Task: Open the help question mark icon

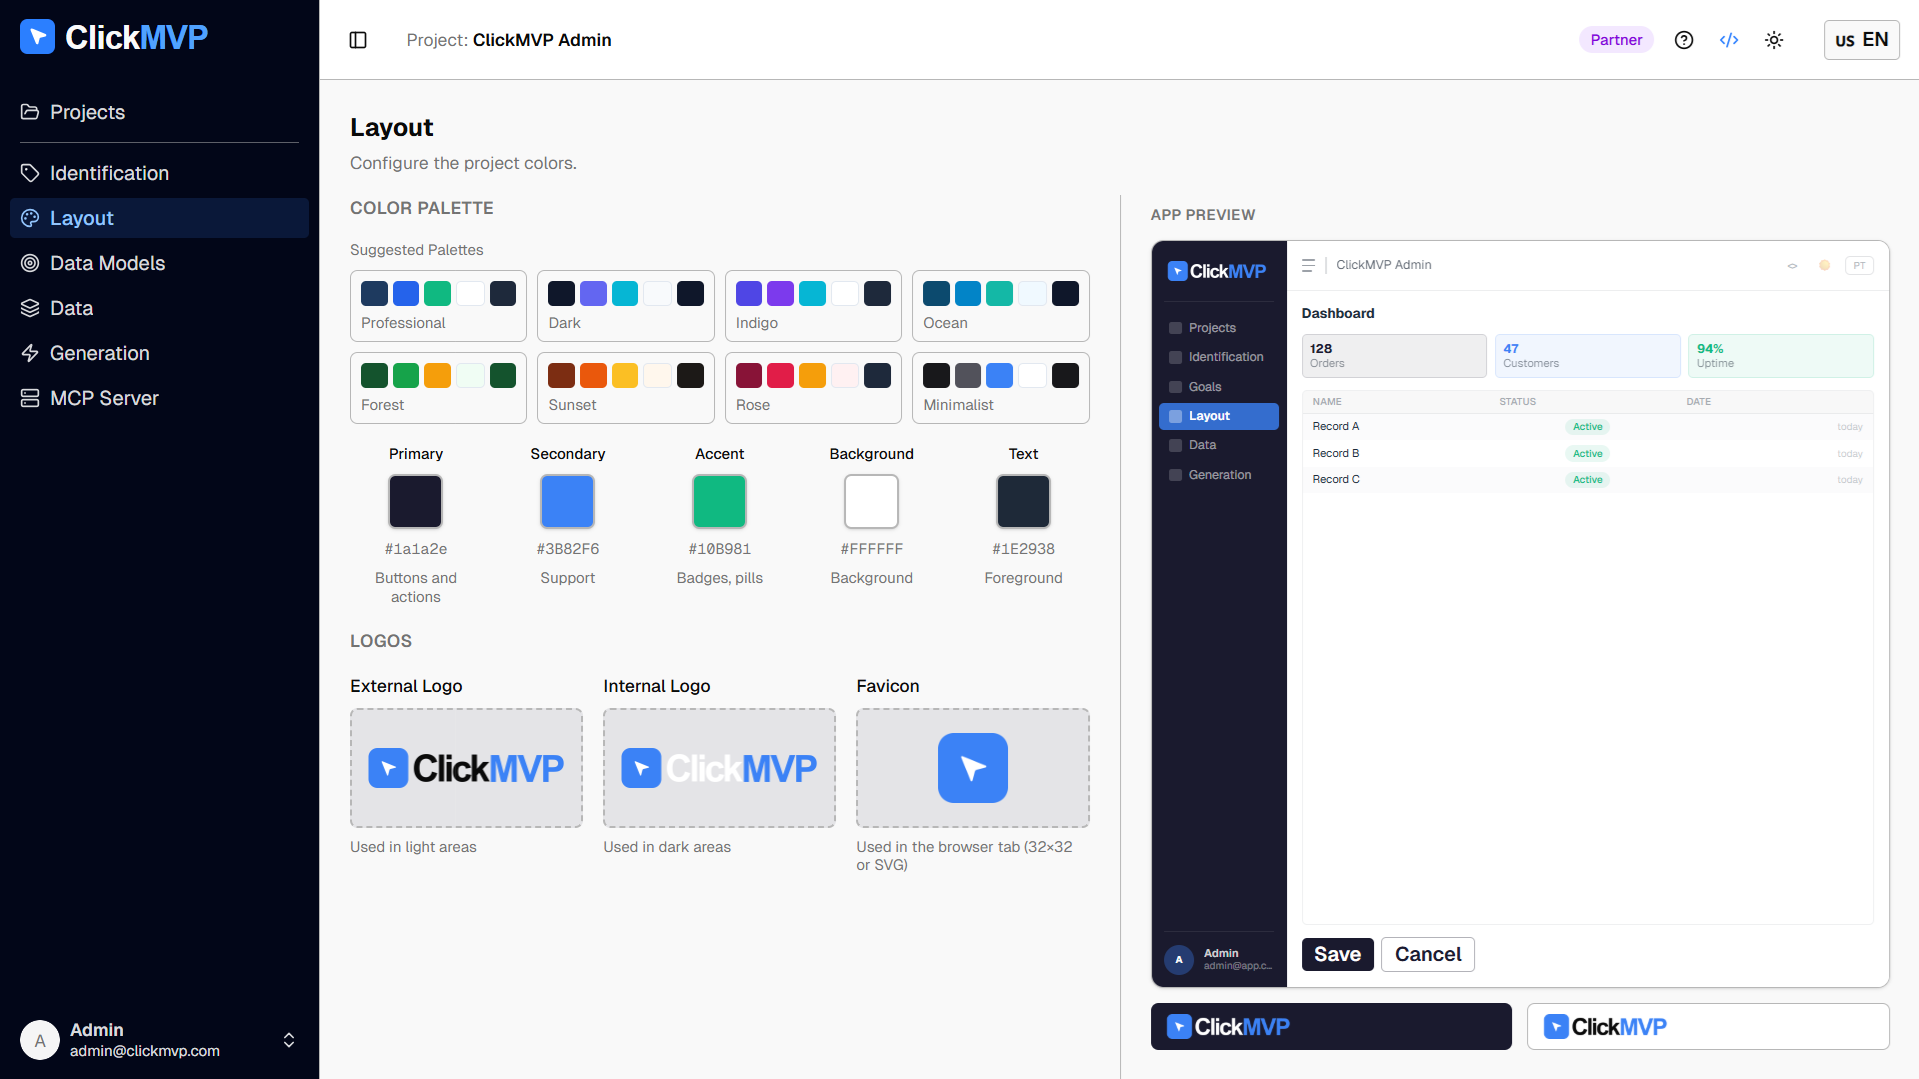Action: (x=1684, y=40)
